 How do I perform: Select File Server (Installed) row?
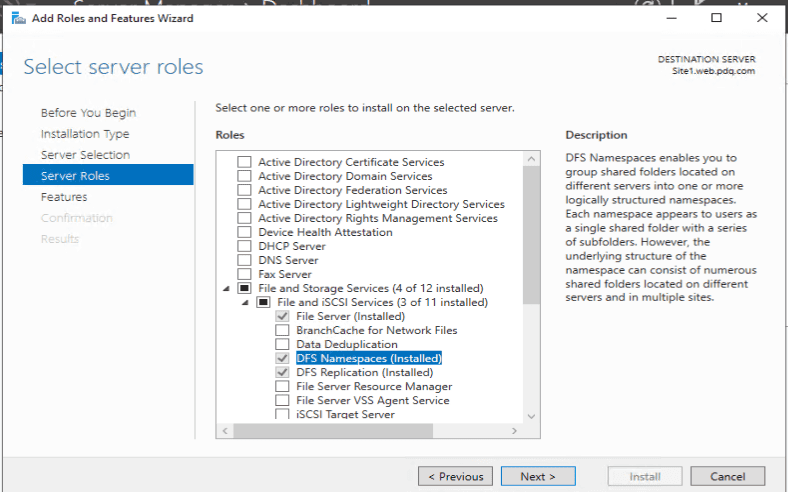tap(350, 316)
